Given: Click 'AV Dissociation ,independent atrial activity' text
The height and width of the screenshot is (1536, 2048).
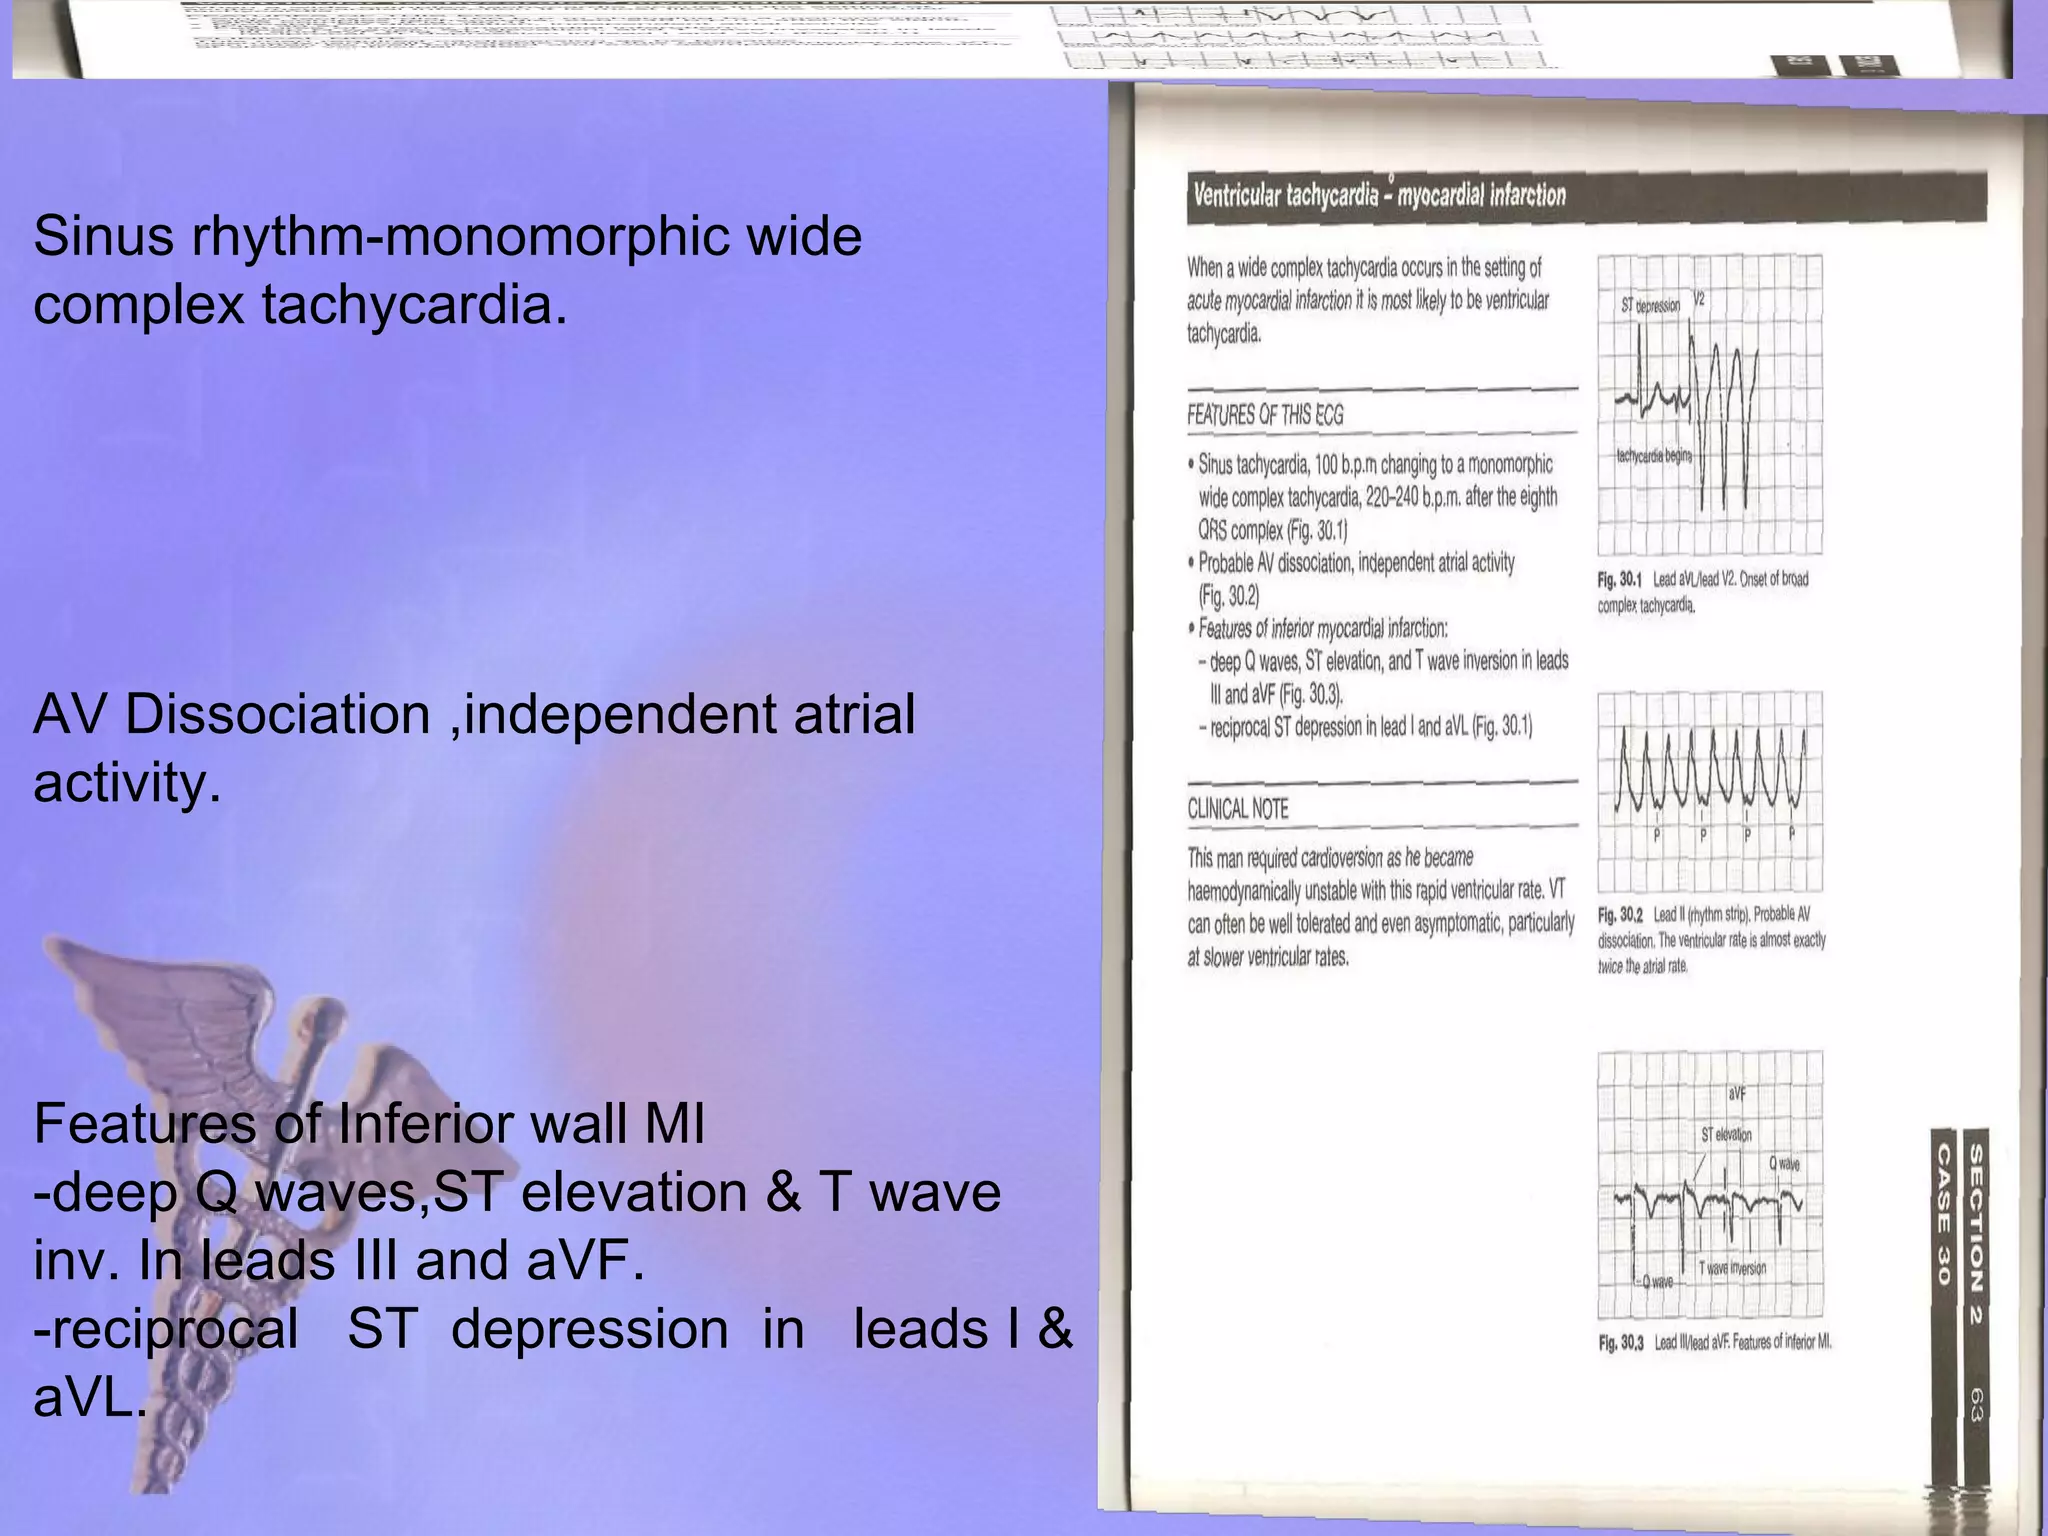Looking at the screenshot, I should point(474,748).
